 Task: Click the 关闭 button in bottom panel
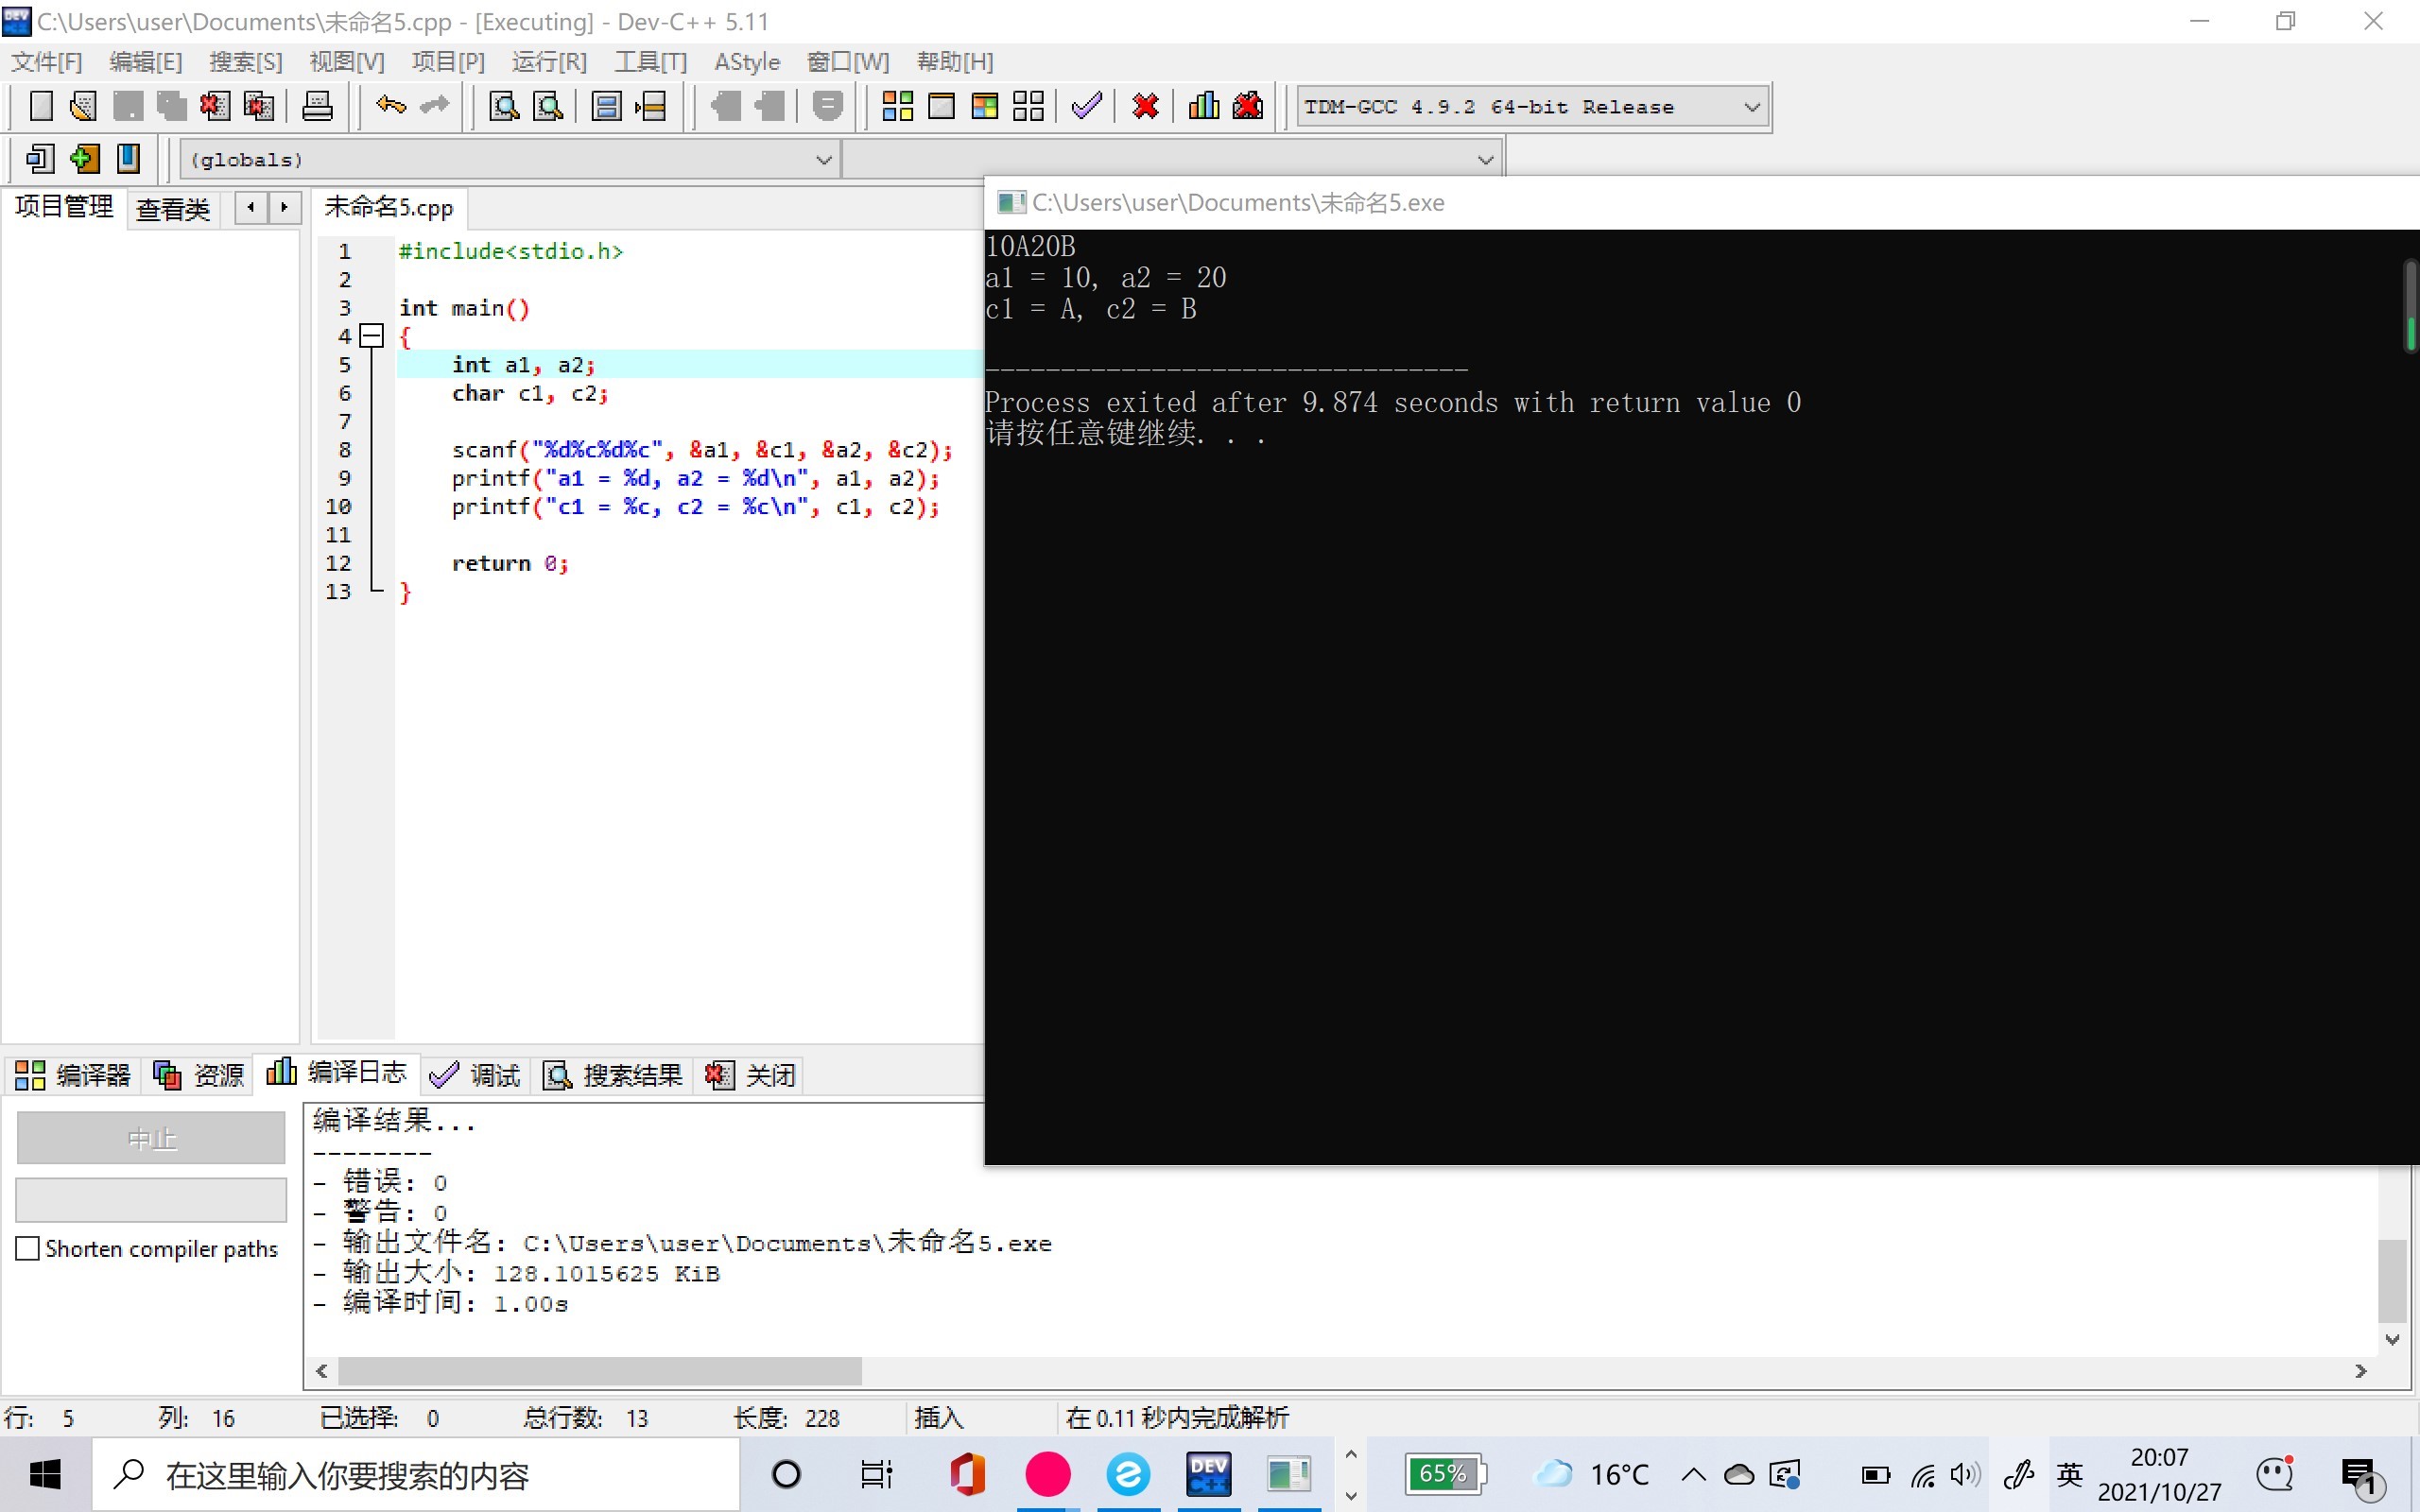click(751, 1075)
